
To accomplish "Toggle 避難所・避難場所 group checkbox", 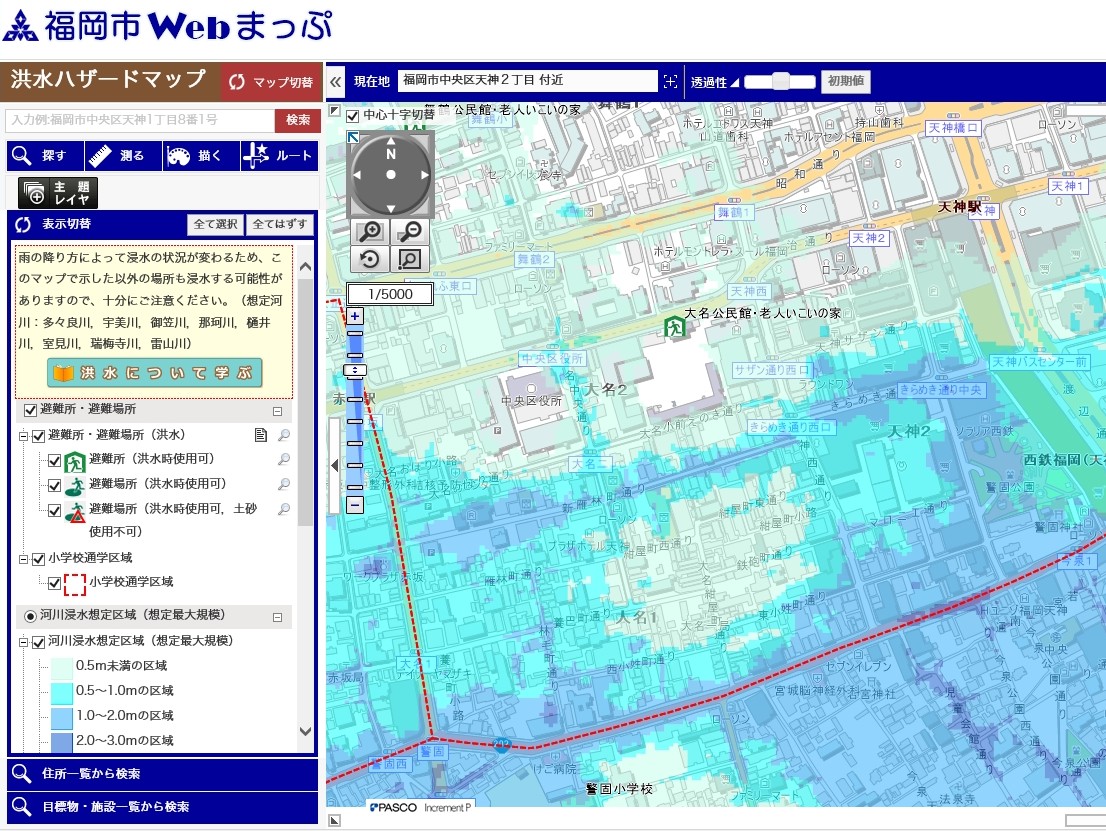I will point(30,410).
